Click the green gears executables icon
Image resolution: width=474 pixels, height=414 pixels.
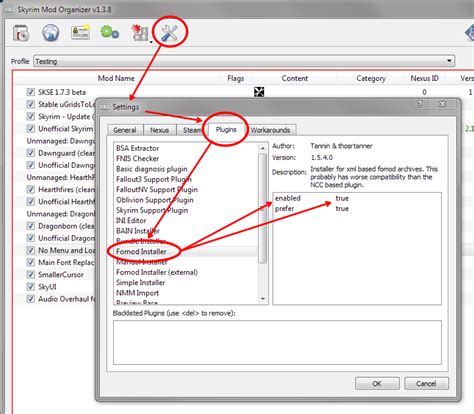tap(109, 32)
